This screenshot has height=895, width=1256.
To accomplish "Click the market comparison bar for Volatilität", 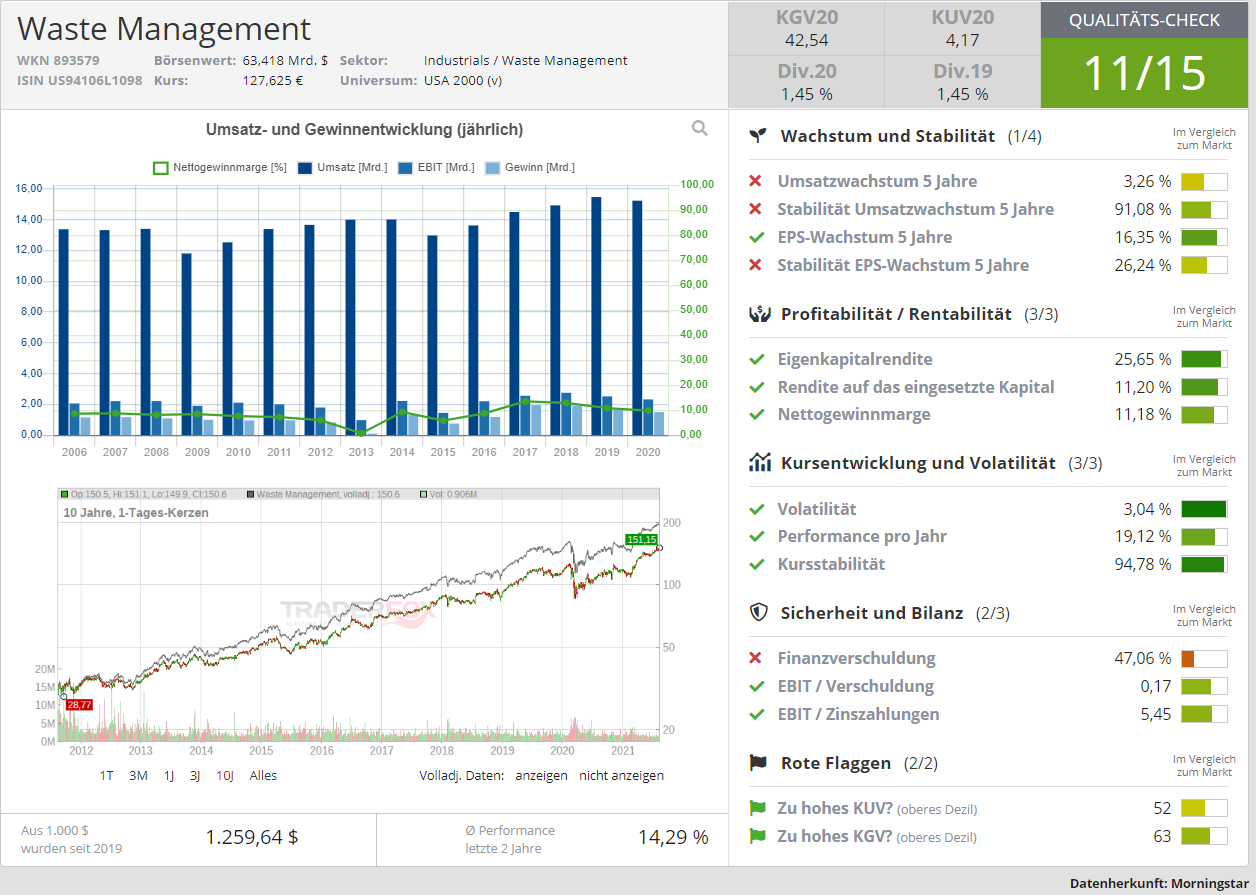I will click(x=1204, y=509).
